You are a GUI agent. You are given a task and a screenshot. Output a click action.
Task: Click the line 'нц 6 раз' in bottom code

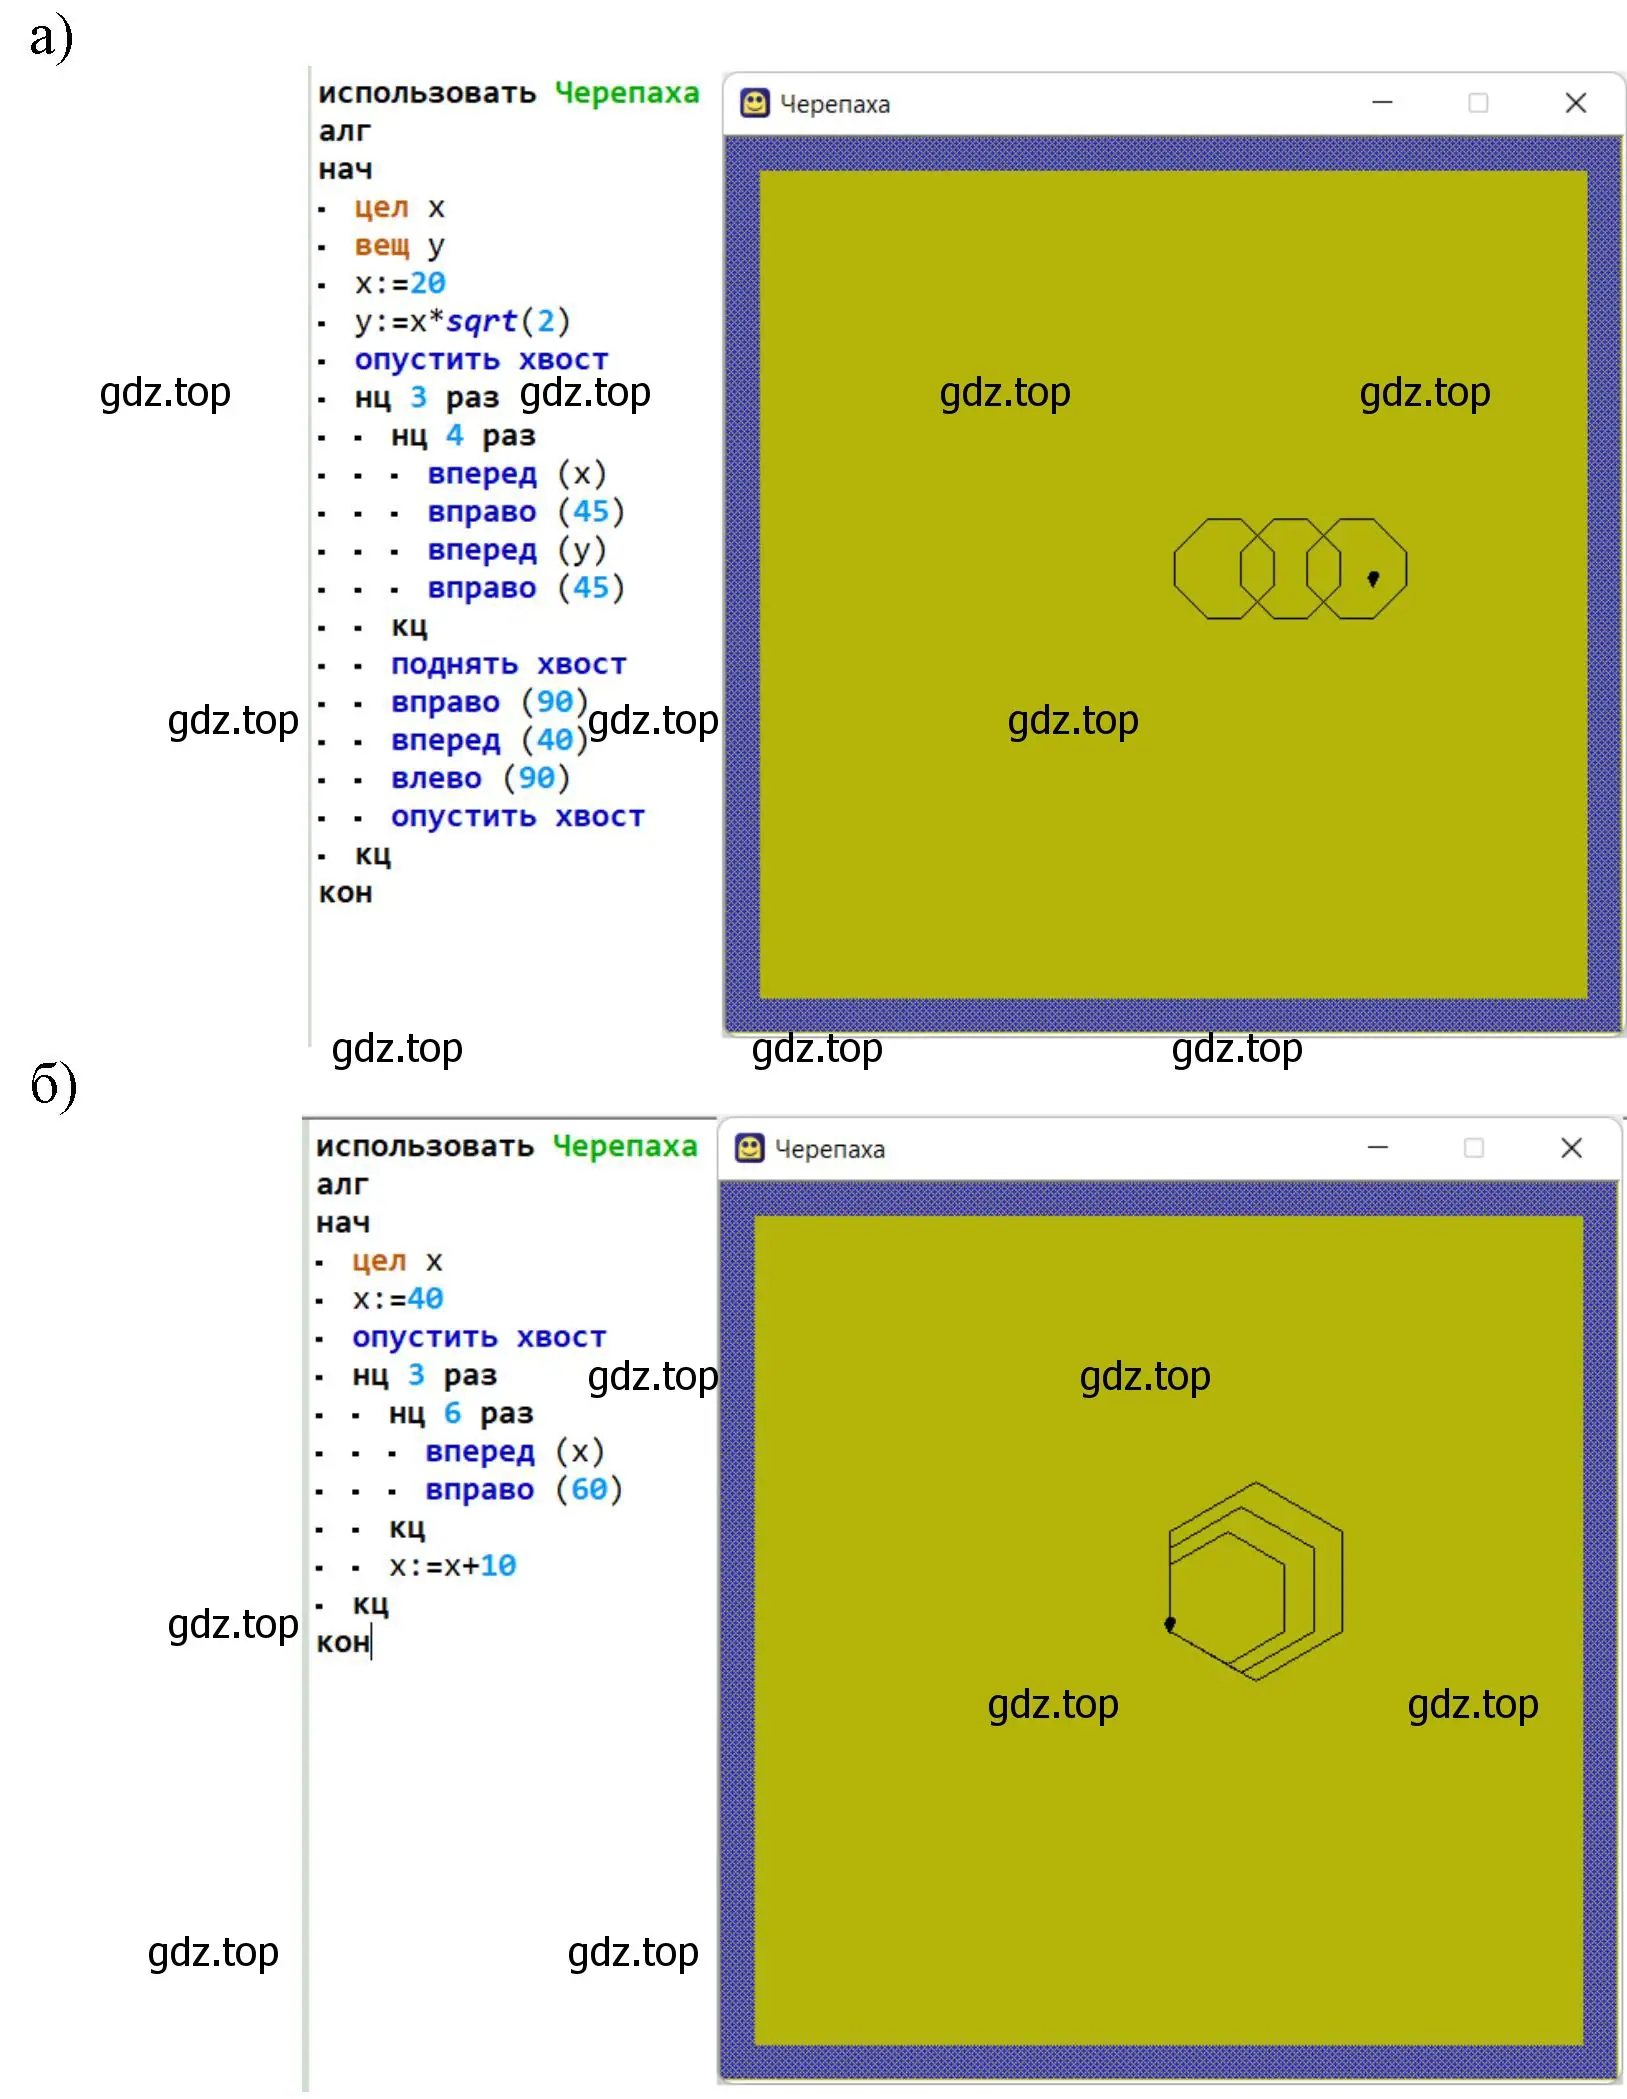461,1414
